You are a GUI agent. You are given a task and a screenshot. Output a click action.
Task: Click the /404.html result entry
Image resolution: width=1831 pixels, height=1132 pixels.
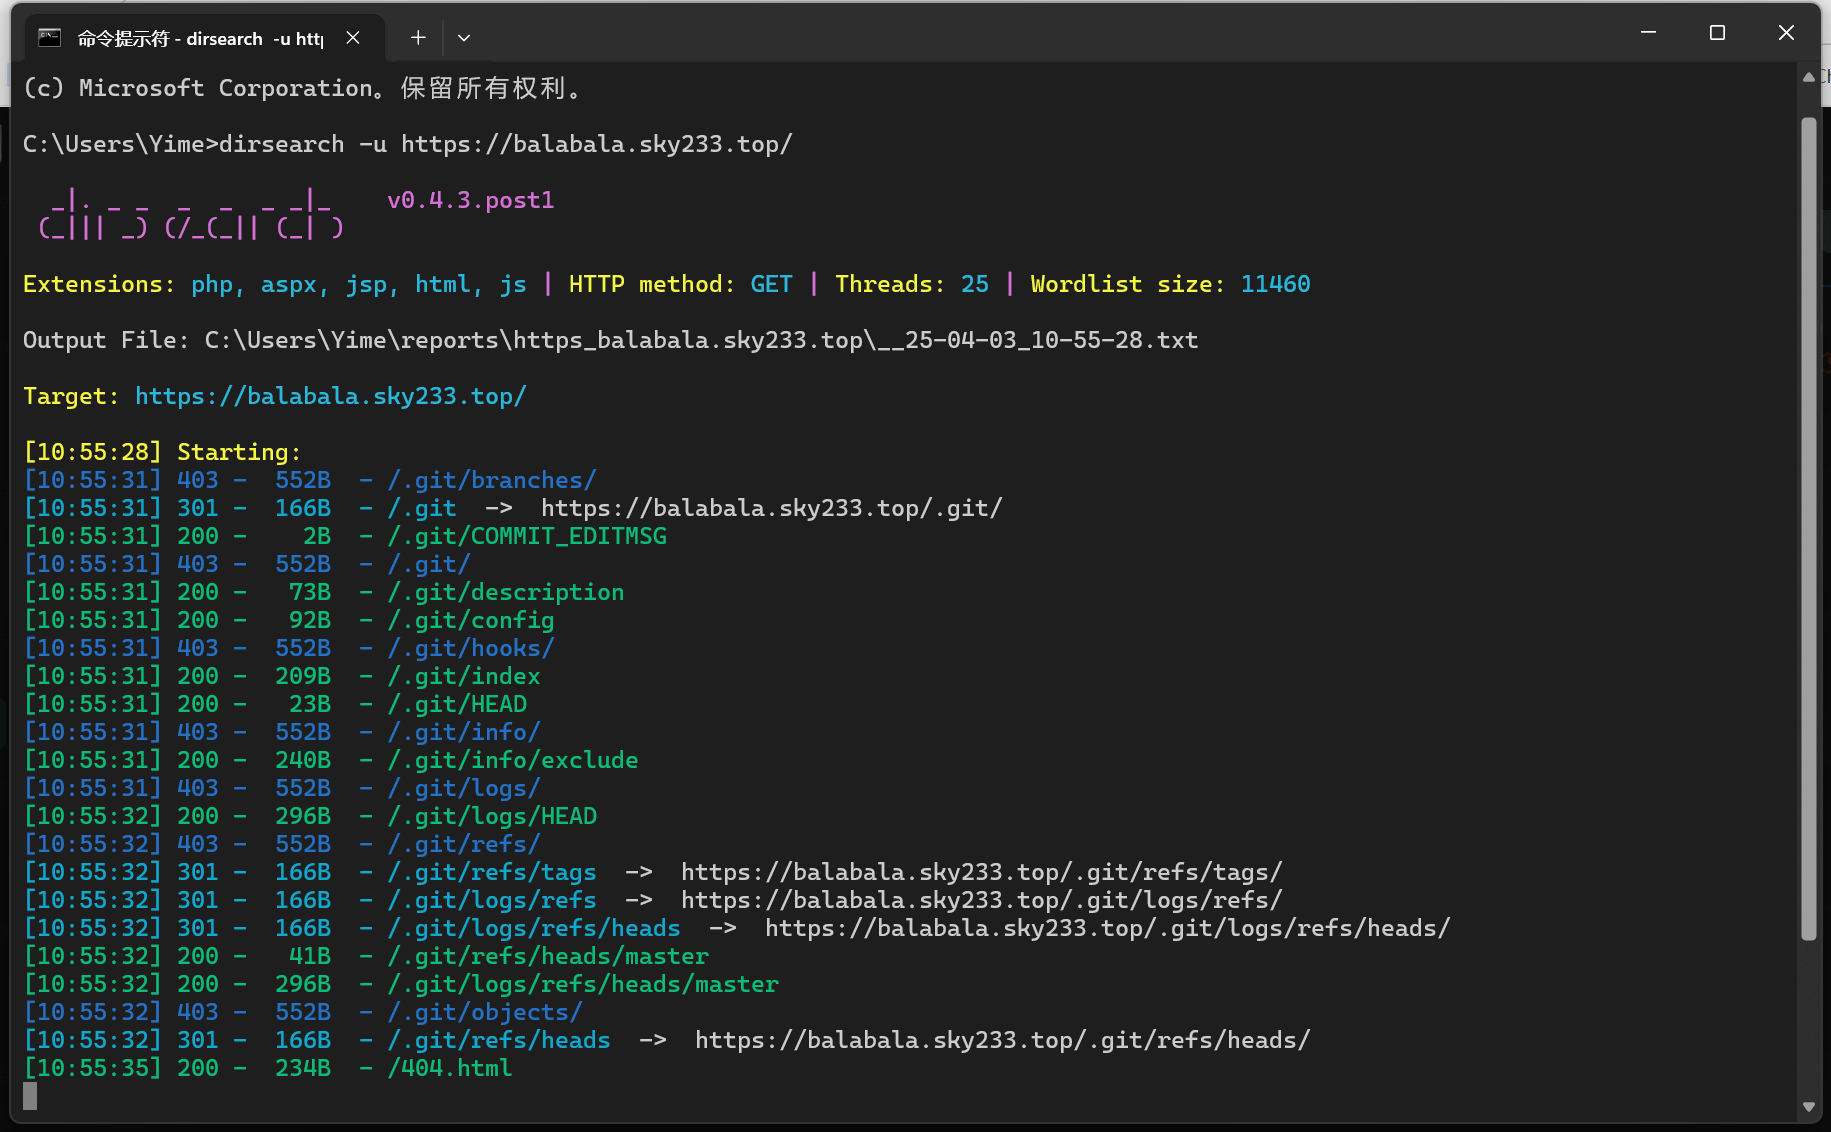click(x=450, y=1068)
